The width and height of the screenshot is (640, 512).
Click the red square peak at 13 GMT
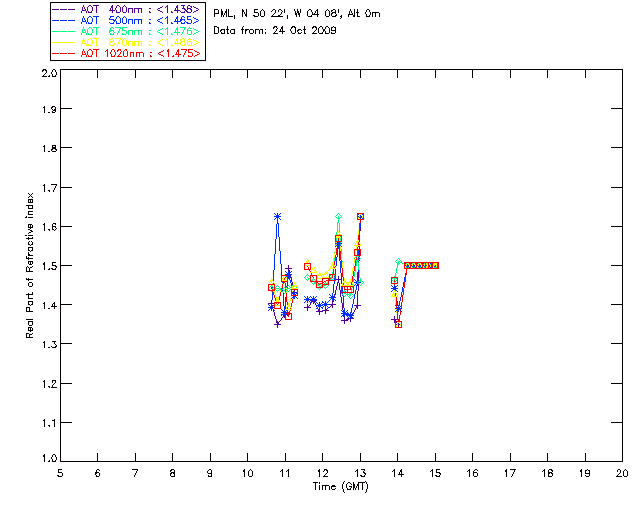(x=360, y=216)
